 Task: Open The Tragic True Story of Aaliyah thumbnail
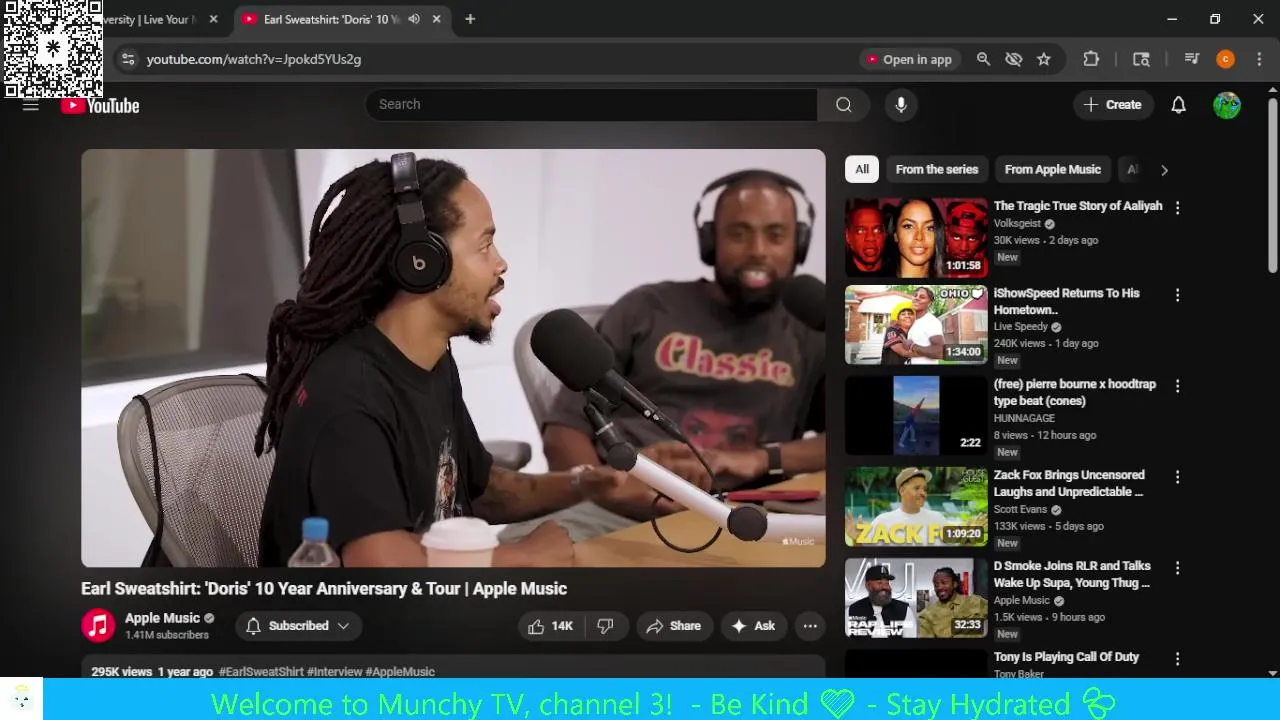tap(916, 238)
